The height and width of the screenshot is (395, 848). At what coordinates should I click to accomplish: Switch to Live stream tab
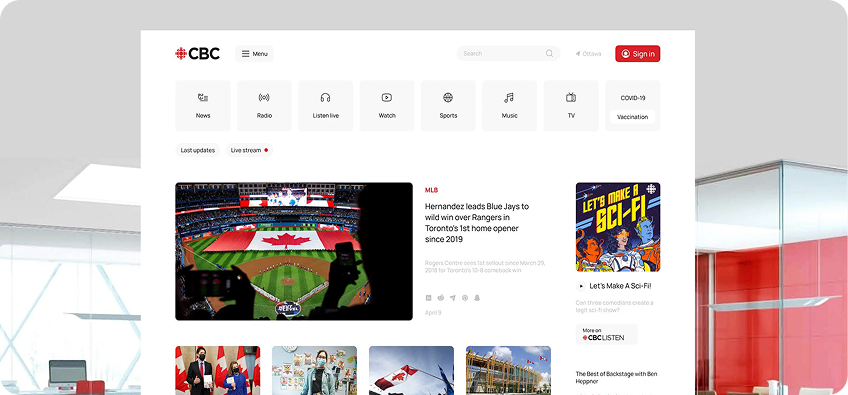point(249,150)
